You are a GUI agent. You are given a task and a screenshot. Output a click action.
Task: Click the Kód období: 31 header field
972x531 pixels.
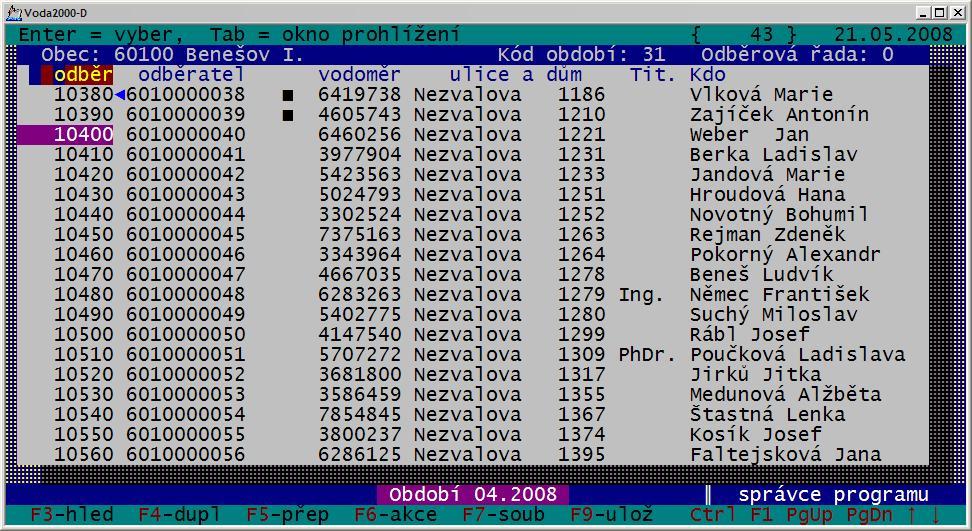[x=581, y=55]
